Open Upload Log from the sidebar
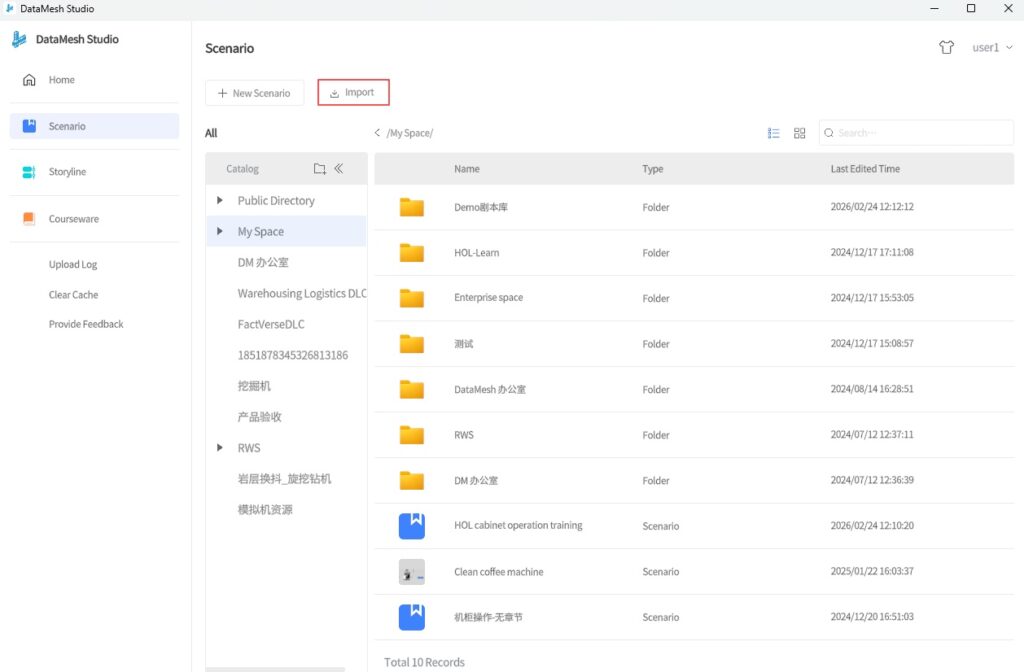The image size is (1024, 672). tap(73, 265)
